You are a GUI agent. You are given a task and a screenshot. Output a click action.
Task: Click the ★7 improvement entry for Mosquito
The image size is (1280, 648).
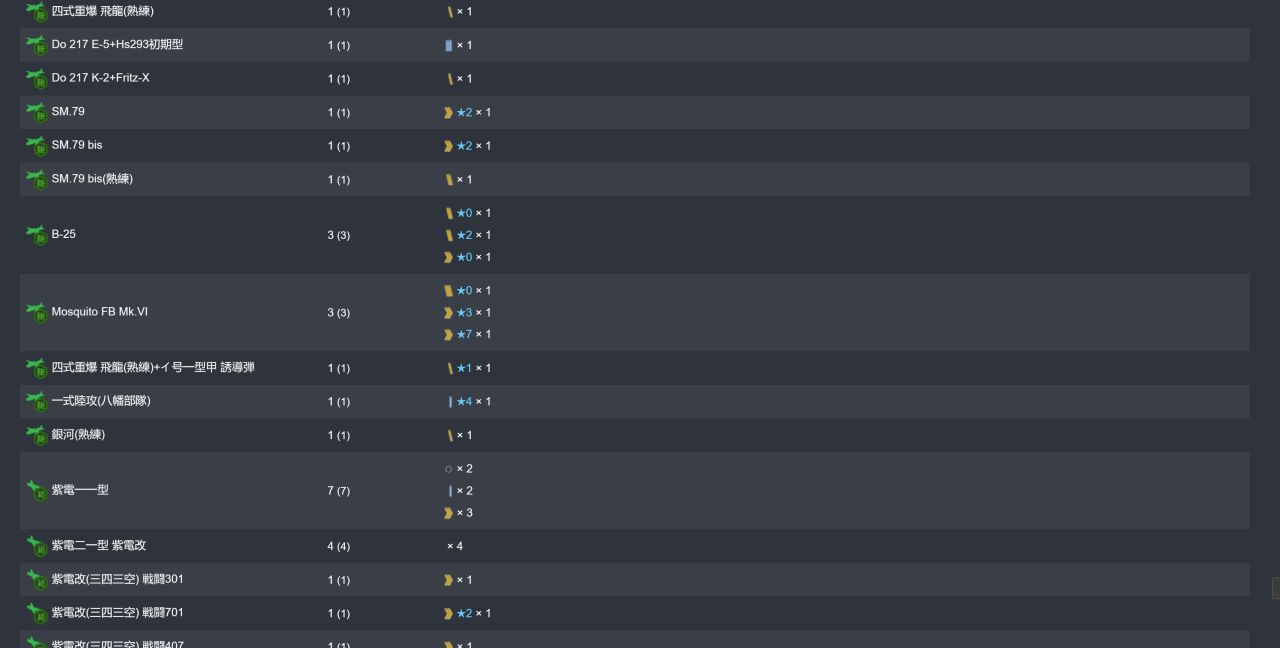[464, 335]
